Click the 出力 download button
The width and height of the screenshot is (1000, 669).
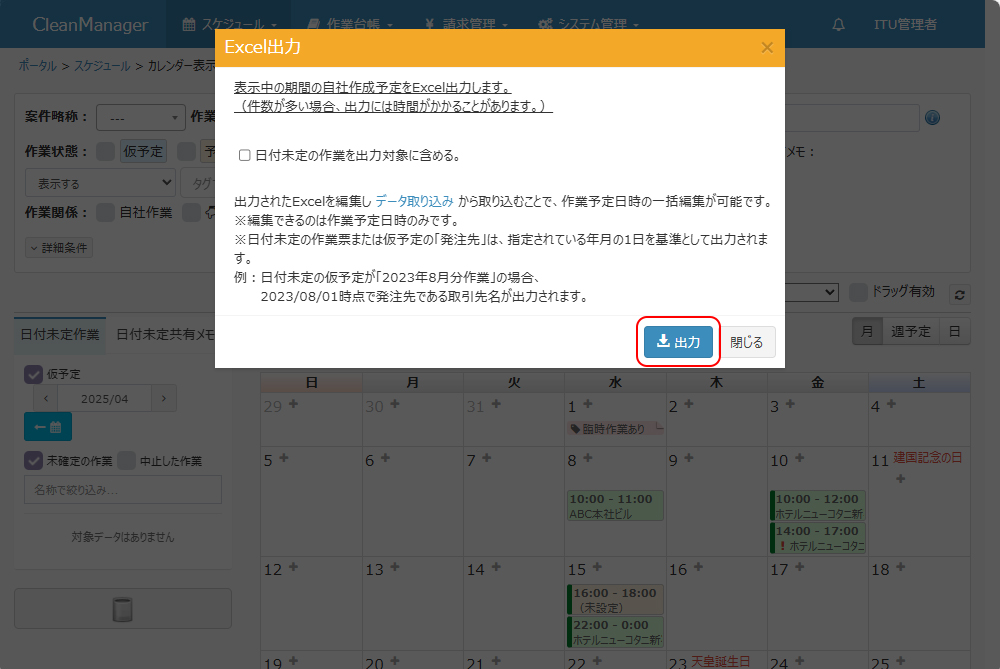(678, 342)
